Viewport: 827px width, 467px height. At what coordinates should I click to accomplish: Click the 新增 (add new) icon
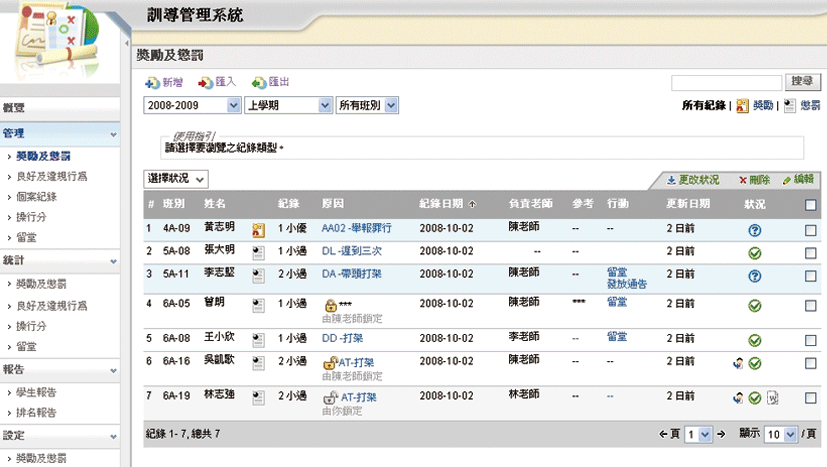[x=151, y=83]
